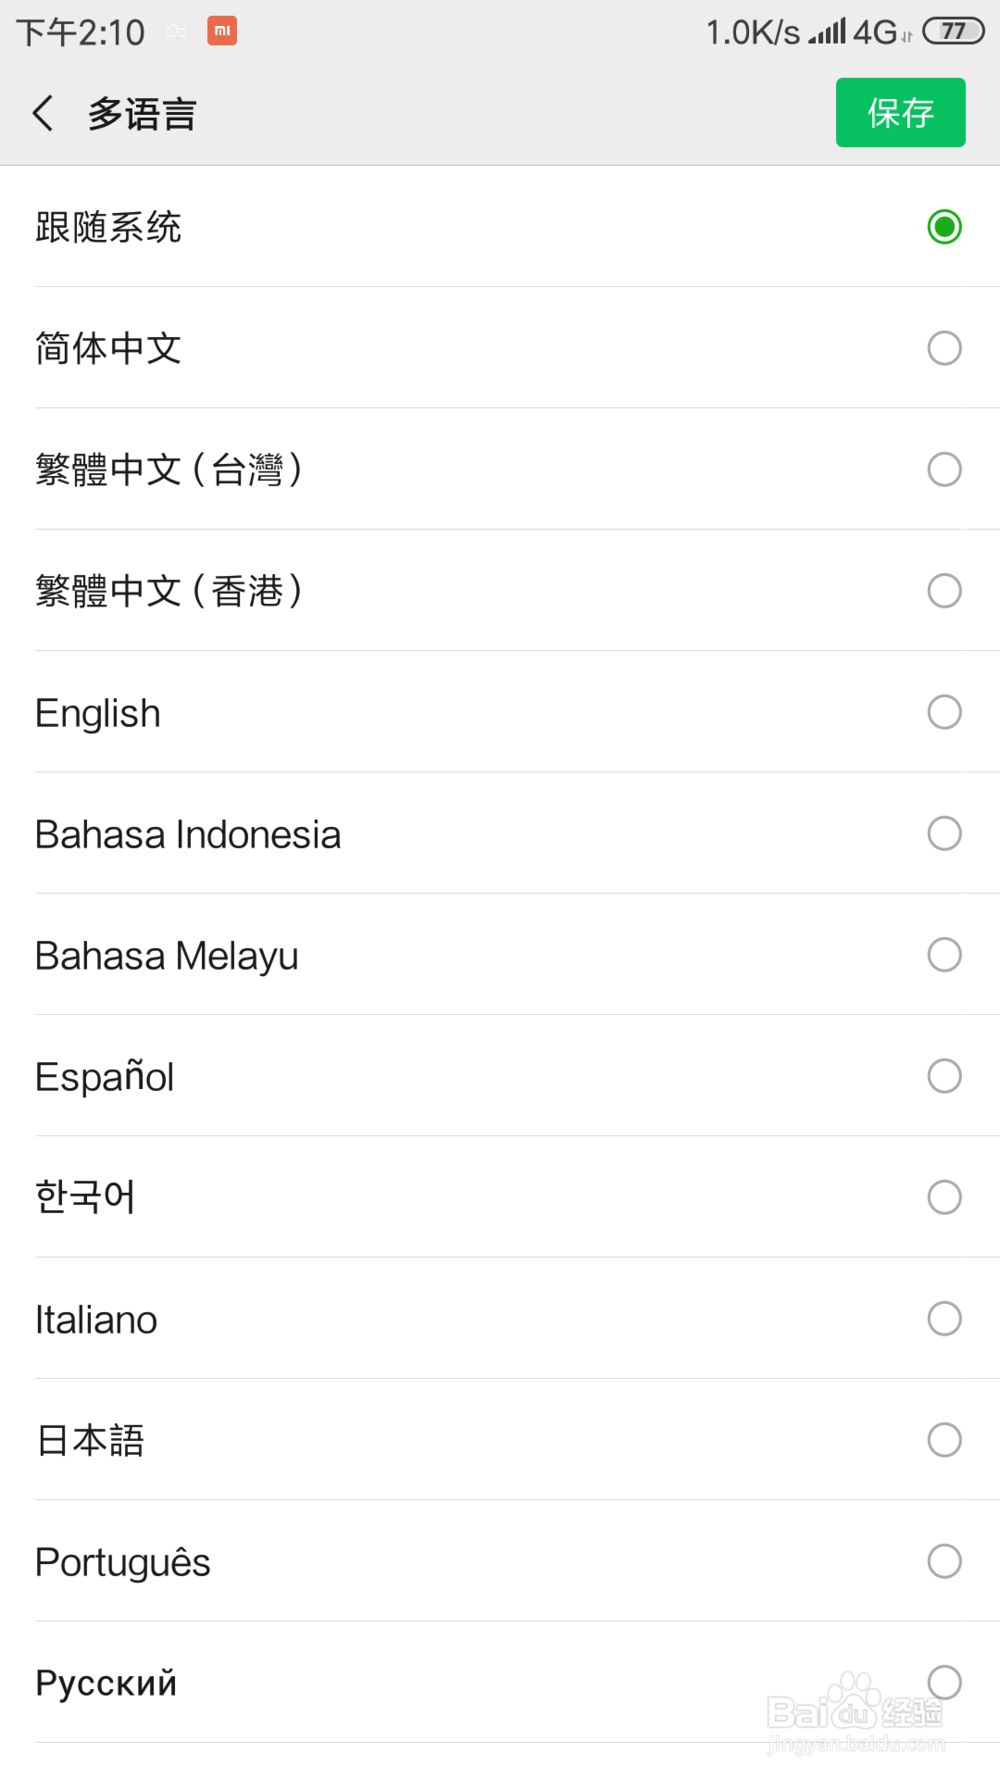Select the 跟随系统 radio button
This screenshot has height=1778, width=1000.
coord(944,227)
